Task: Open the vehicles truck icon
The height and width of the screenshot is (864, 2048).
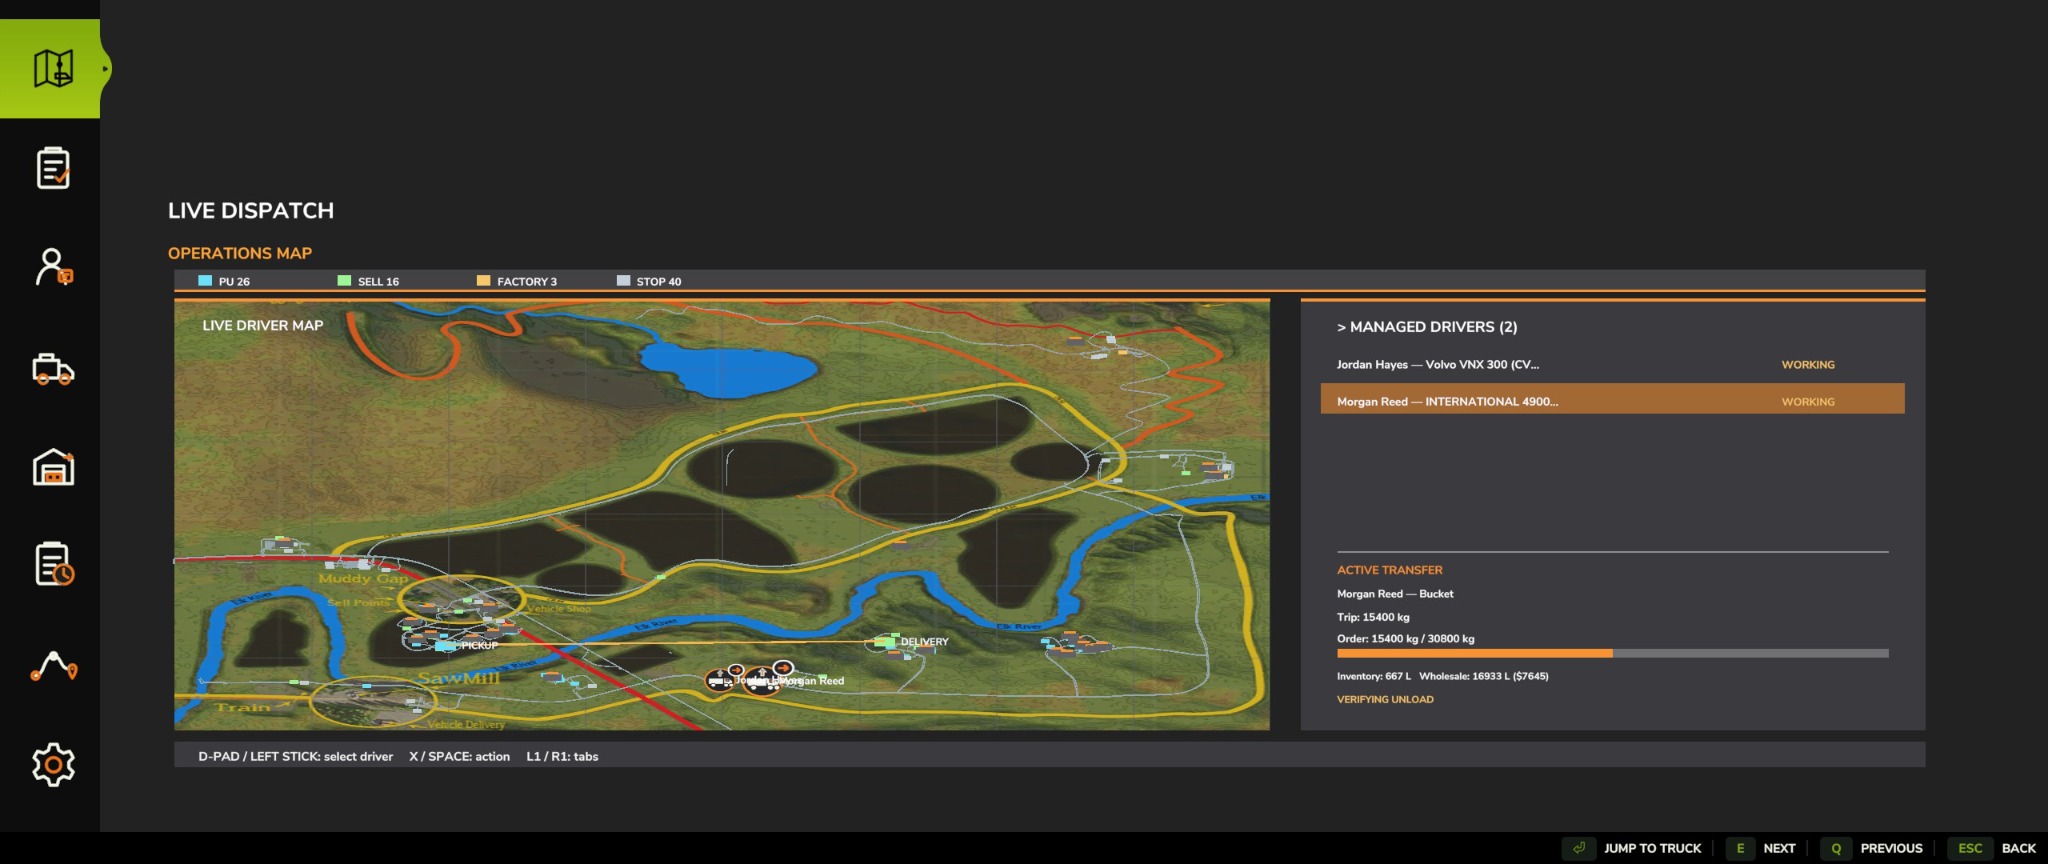Action: [x=53, y=369]
